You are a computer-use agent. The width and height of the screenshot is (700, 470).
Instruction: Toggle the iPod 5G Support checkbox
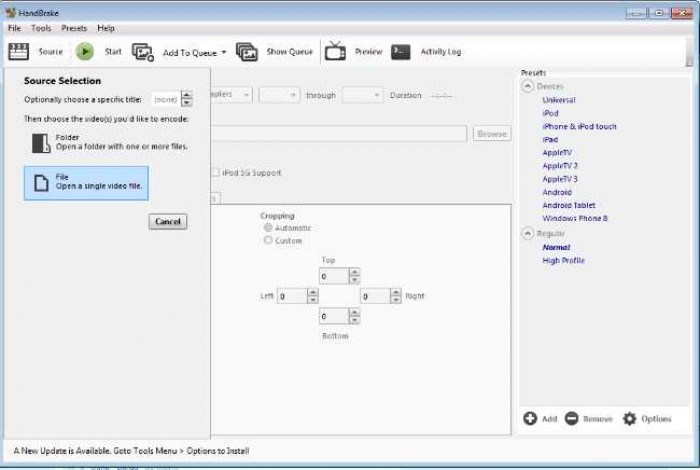pos(215,173)
